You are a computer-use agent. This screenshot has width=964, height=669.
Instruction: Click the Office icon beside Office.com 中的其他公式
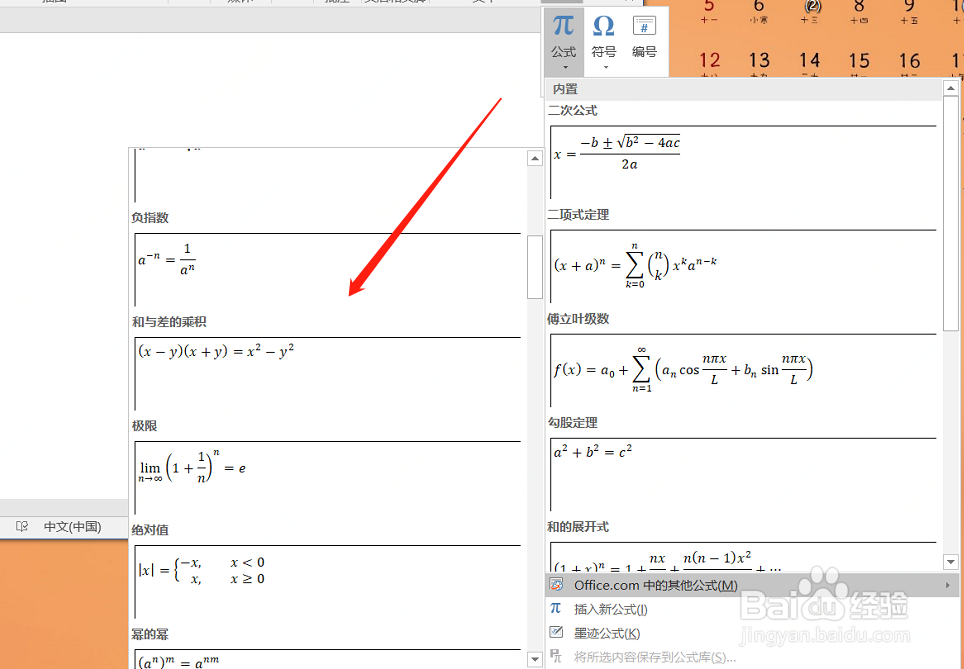click(556, 585)
